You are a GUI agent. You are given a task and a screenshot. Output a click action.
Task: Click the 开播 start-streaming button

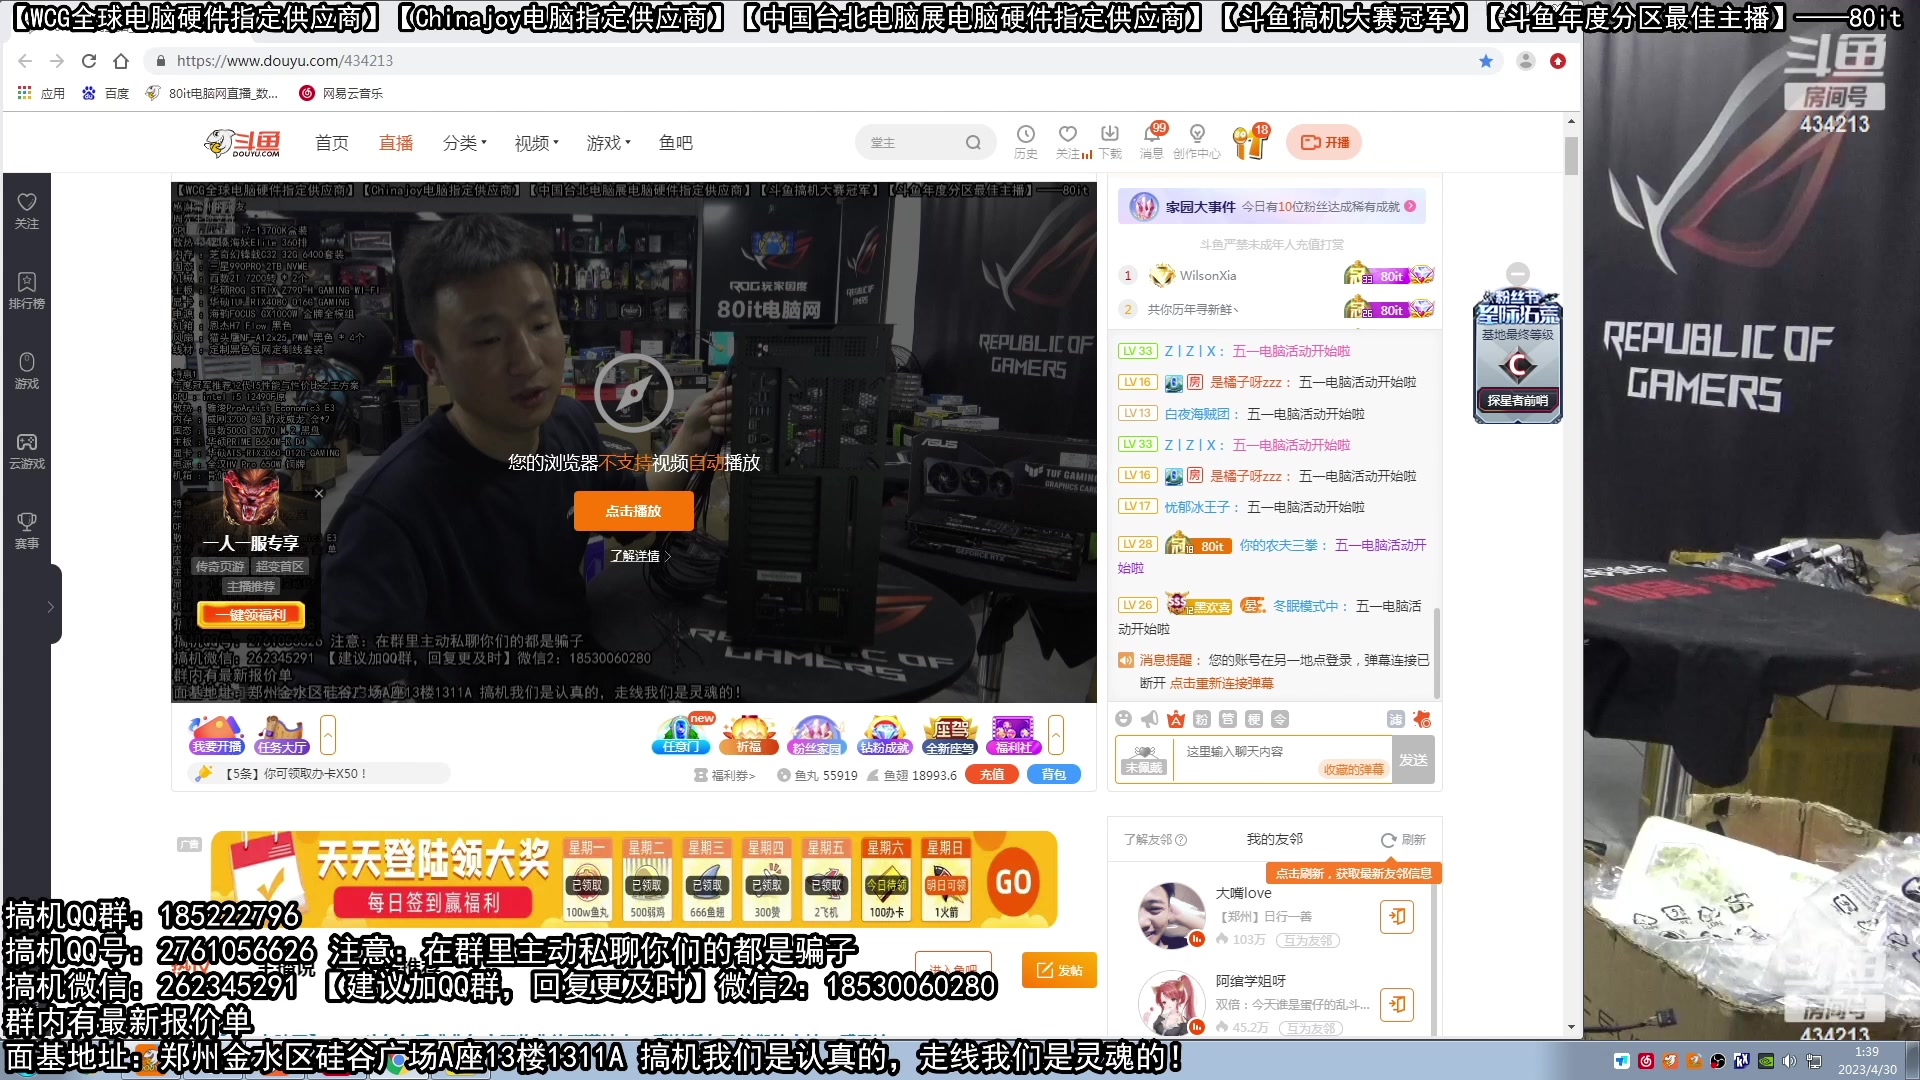point(1324,142)
